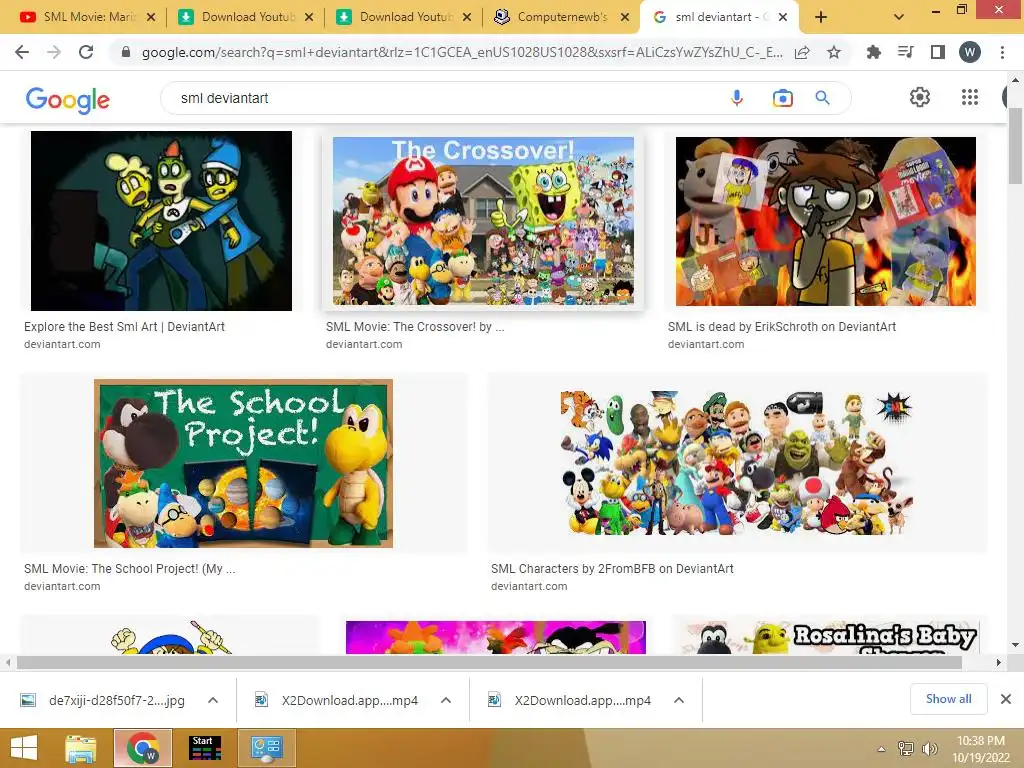Open Chrome three-dot menu

pyautogui.click(x=1002, y=52)
